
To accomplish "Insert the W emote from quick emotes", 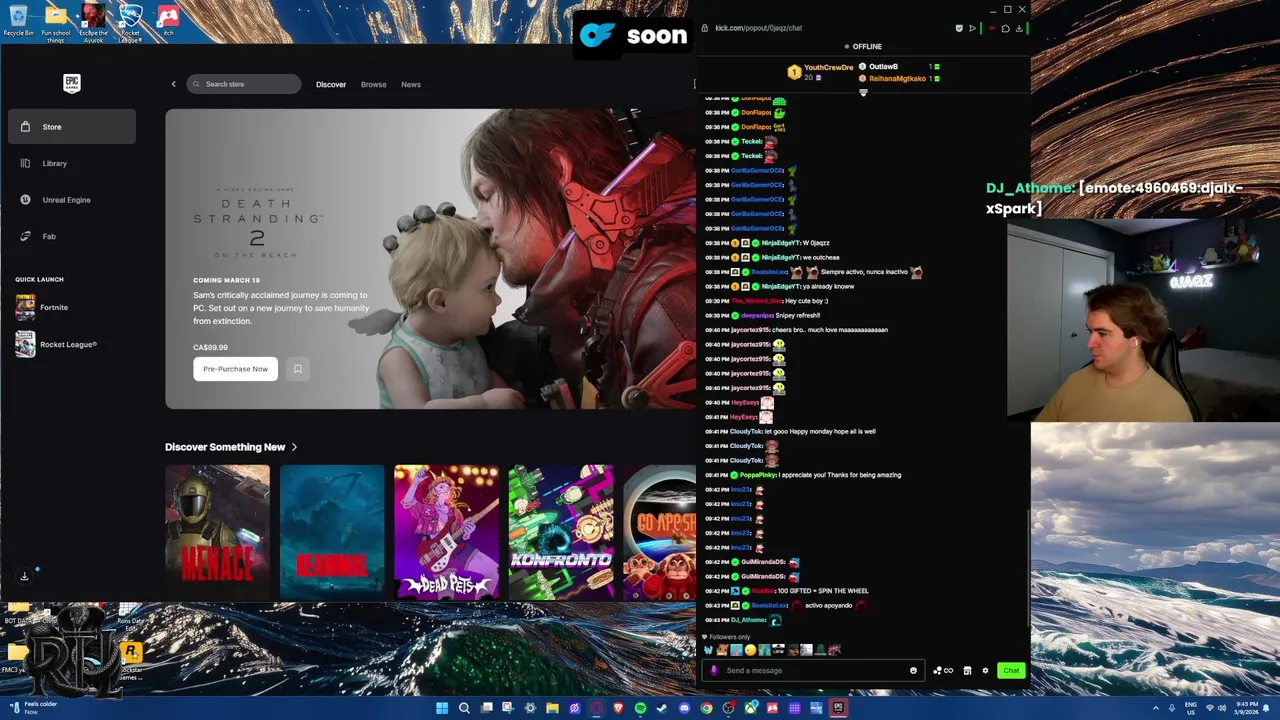I will 708,650.
